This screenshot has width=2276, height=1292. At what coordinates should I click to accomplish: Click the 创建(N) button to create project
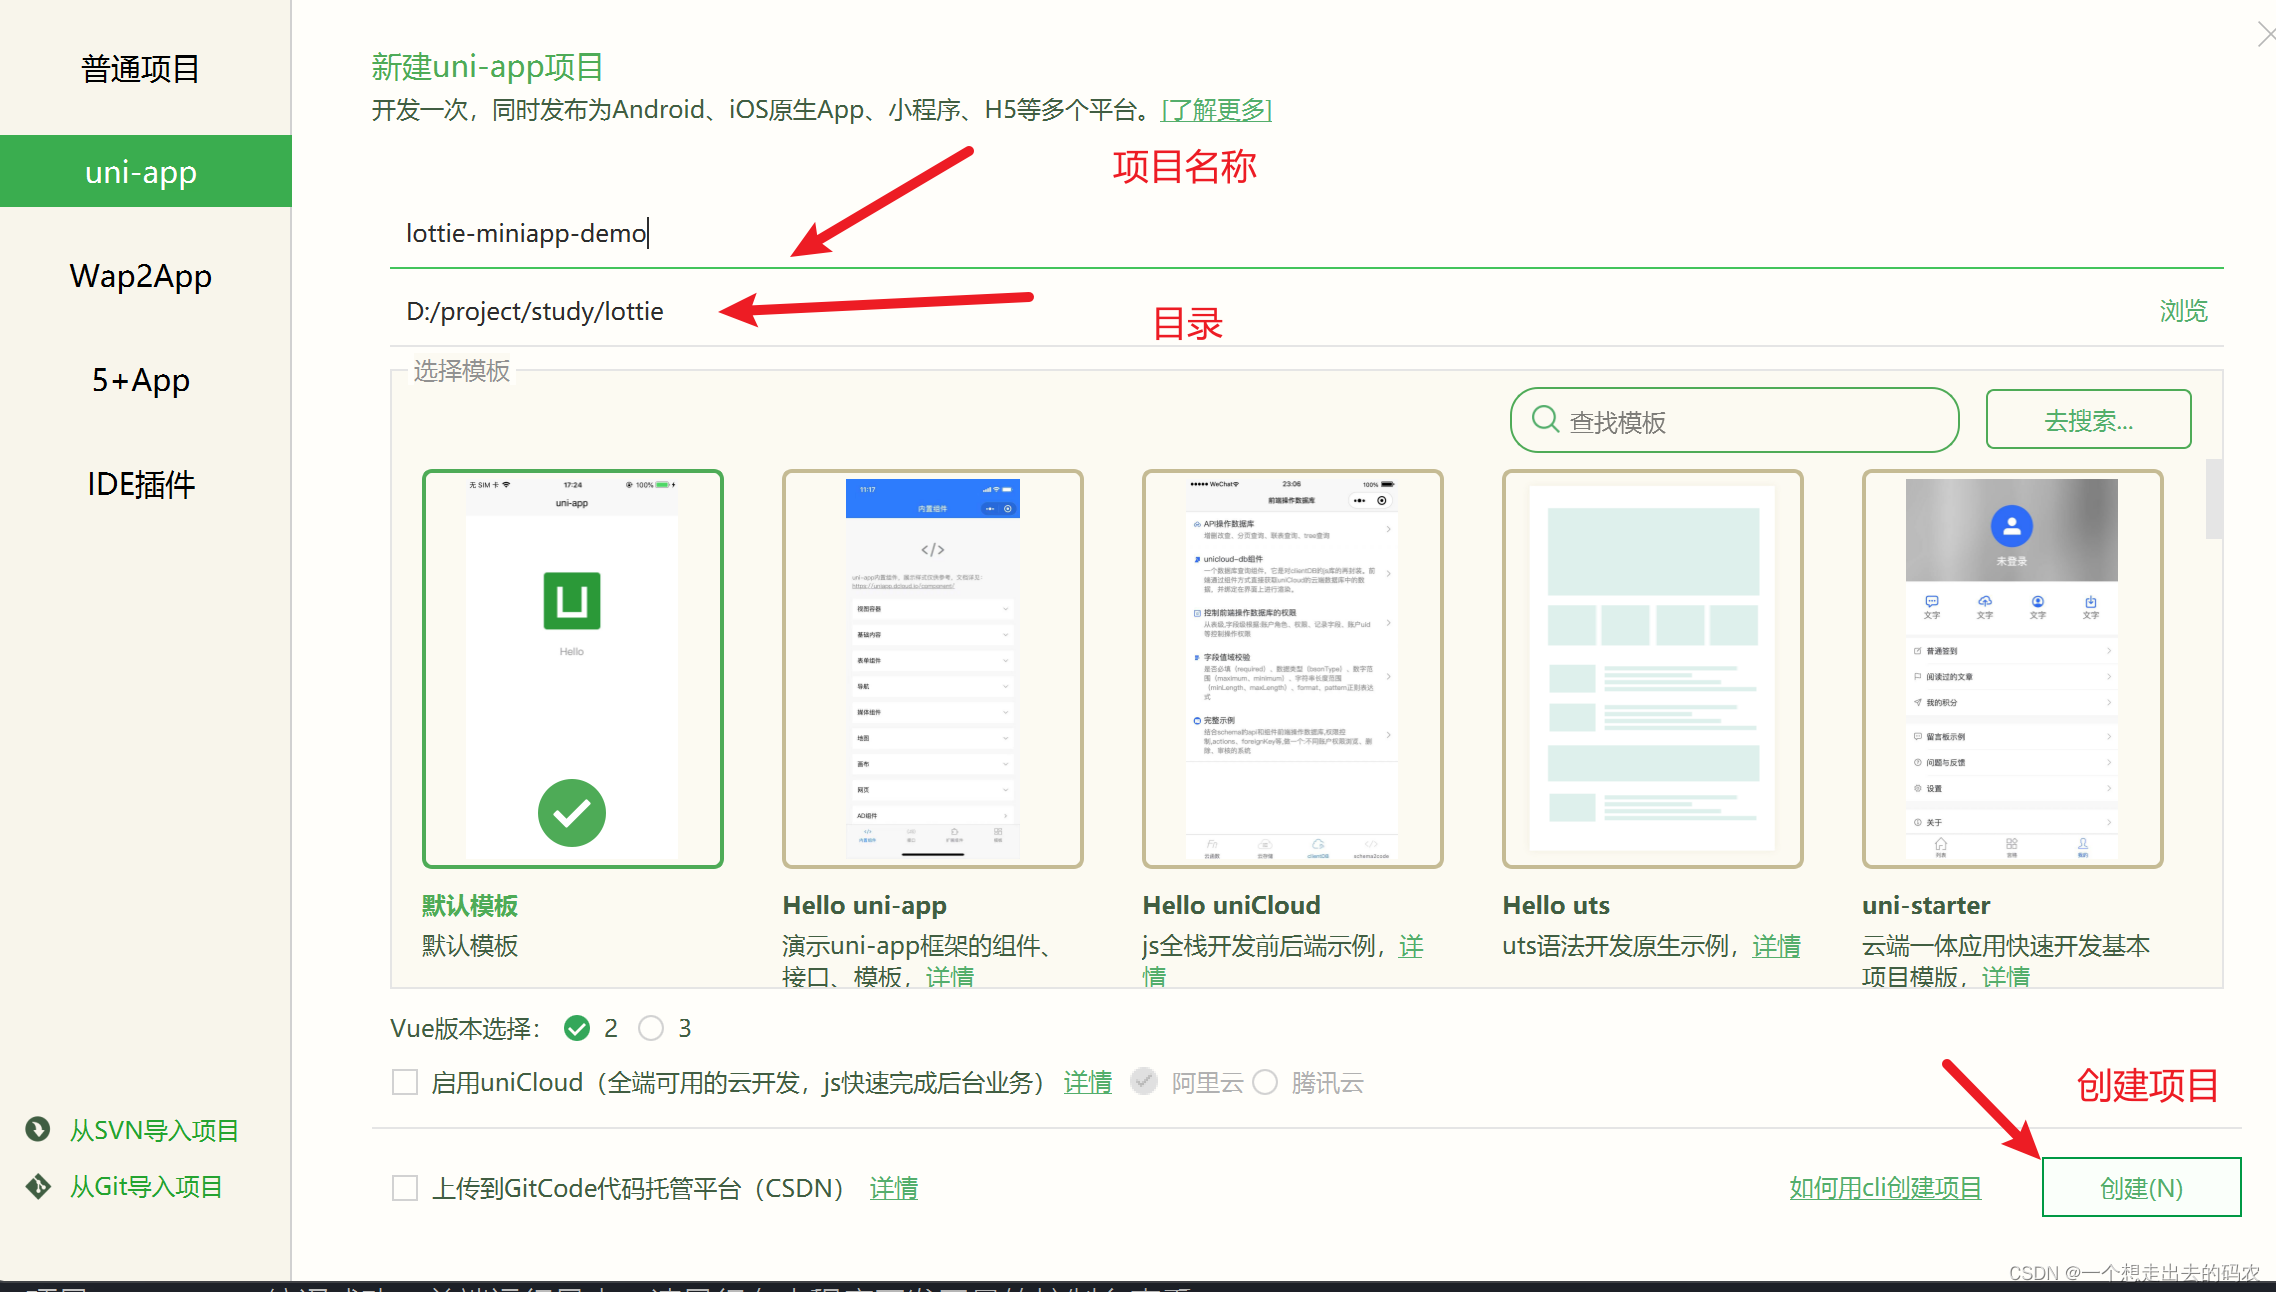[2141, 1188]
